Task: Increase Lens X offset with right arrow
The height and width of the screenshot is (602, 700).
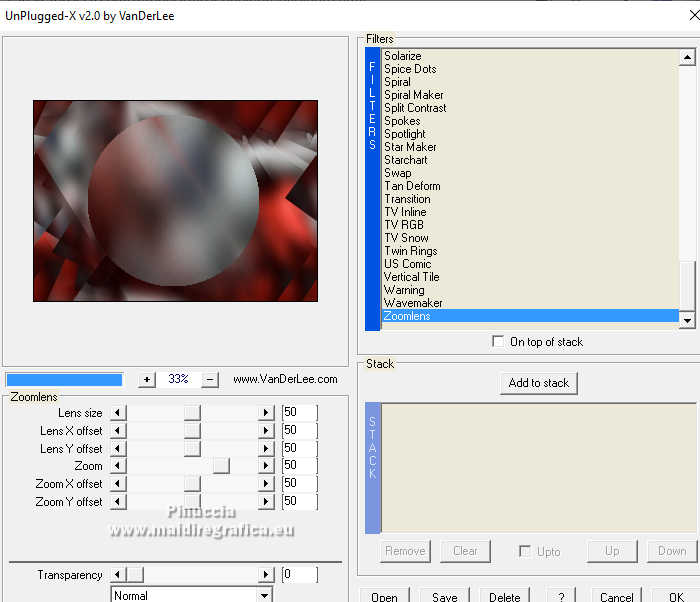Action: [x=266, y=430]
